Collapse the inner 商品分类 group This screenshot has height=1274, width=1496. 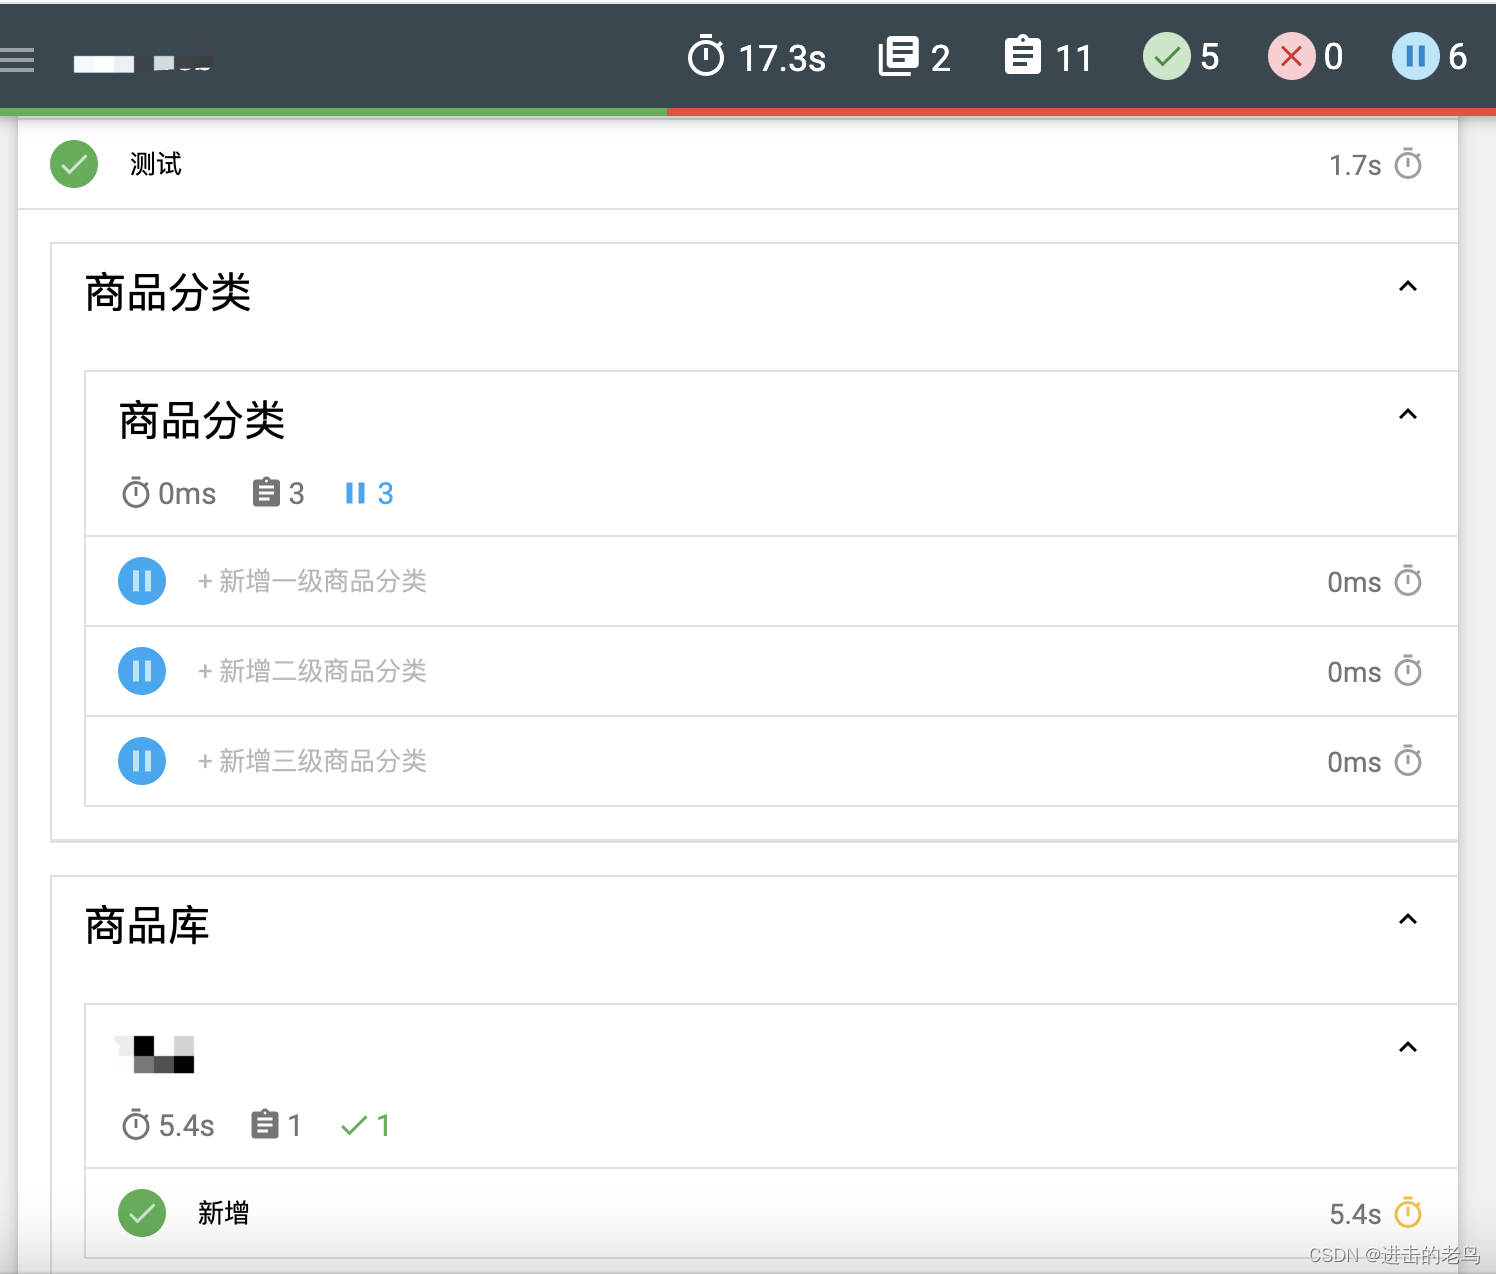(1408, 415)
